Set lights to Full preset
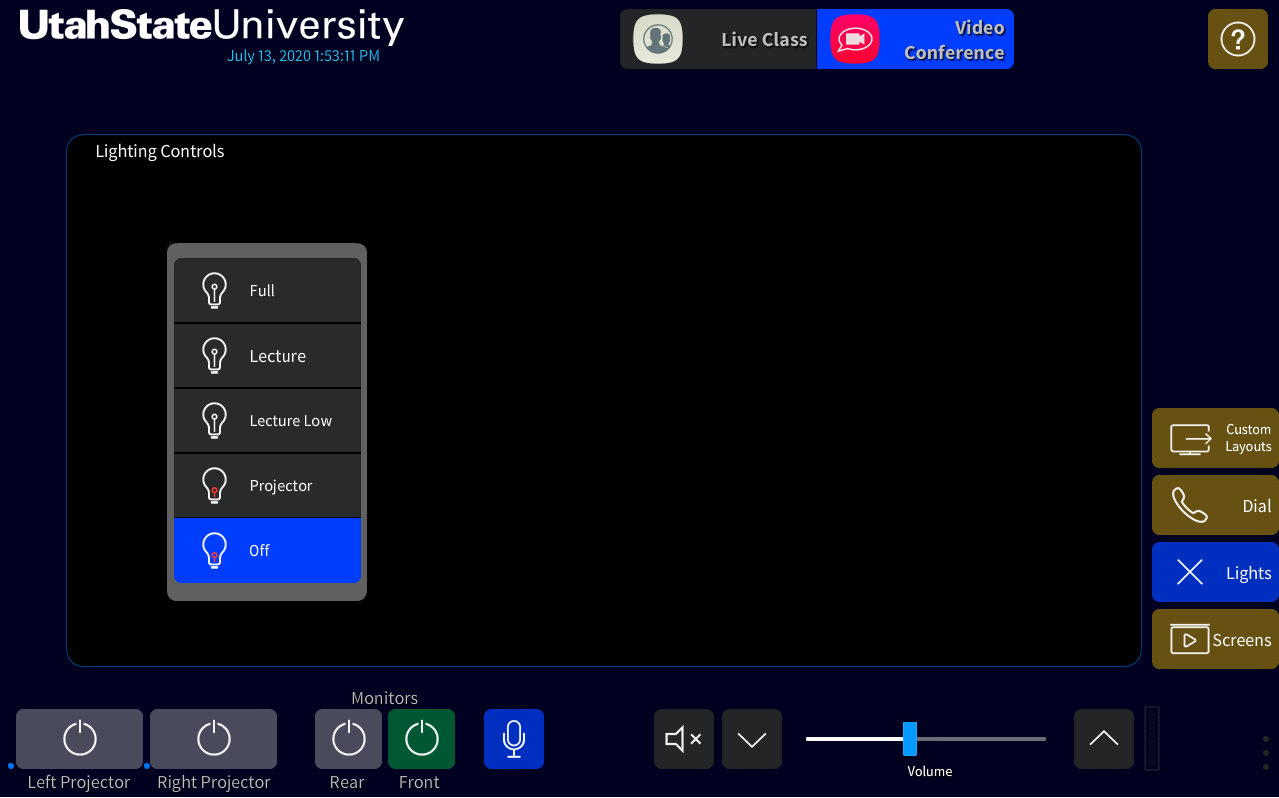Image resolution: width=1279 pixels, height=798 pixels. [267, 290]
